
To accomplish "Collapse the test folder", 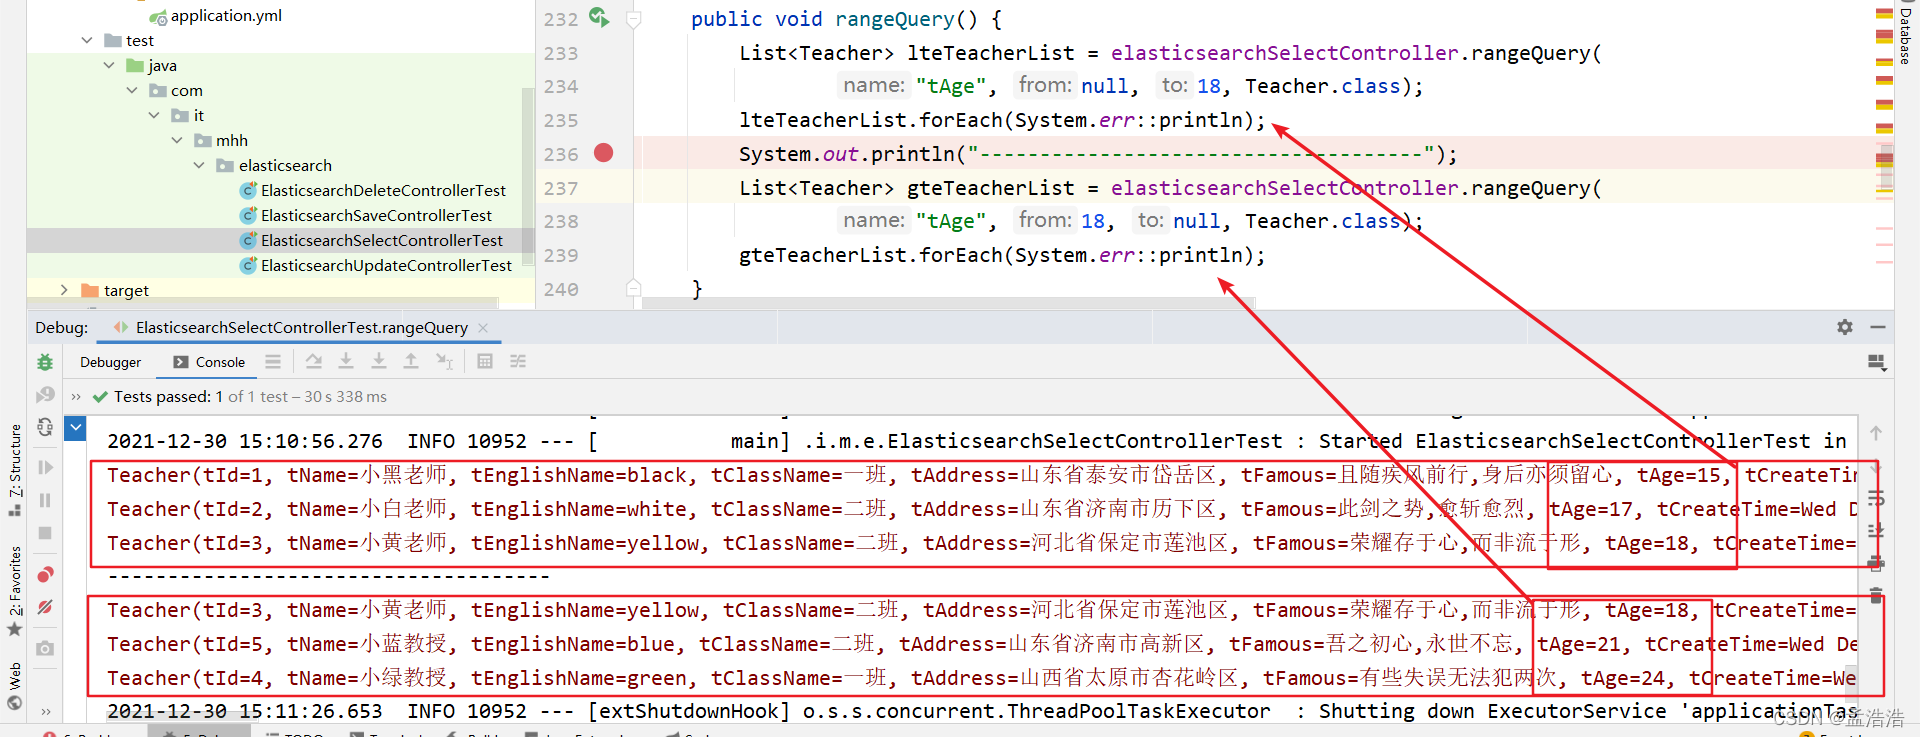I will (87, 41).
